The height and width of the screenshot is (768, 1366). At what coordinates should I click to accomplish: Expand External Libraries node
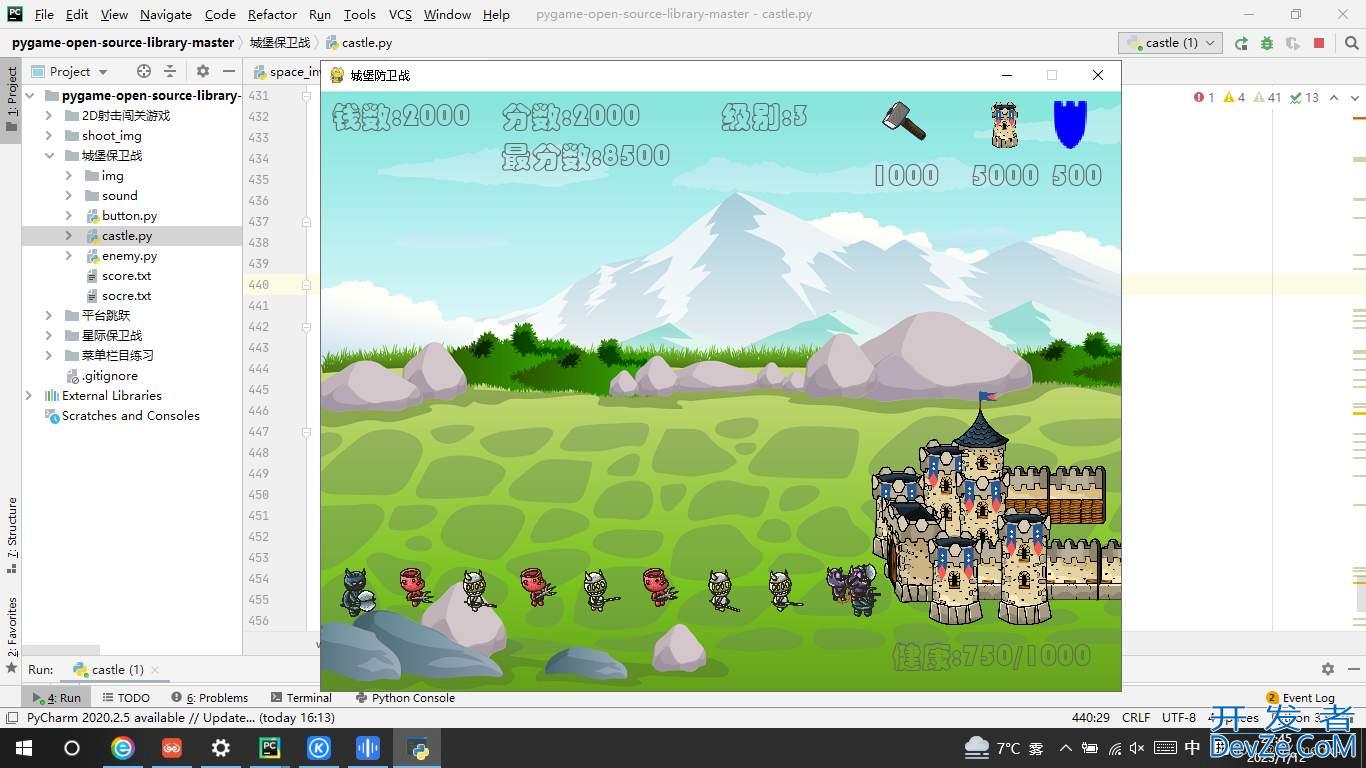tap(28, 396)
